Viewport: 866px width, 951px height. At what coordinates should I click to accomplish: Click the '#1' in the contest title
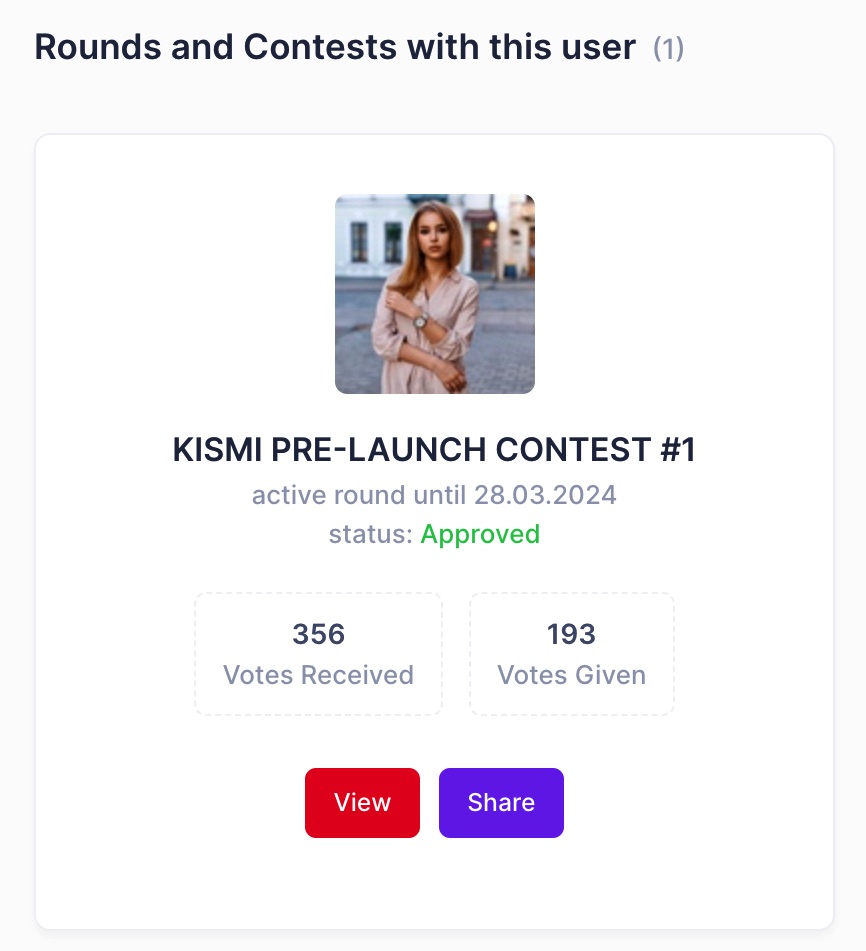point(677,449)
